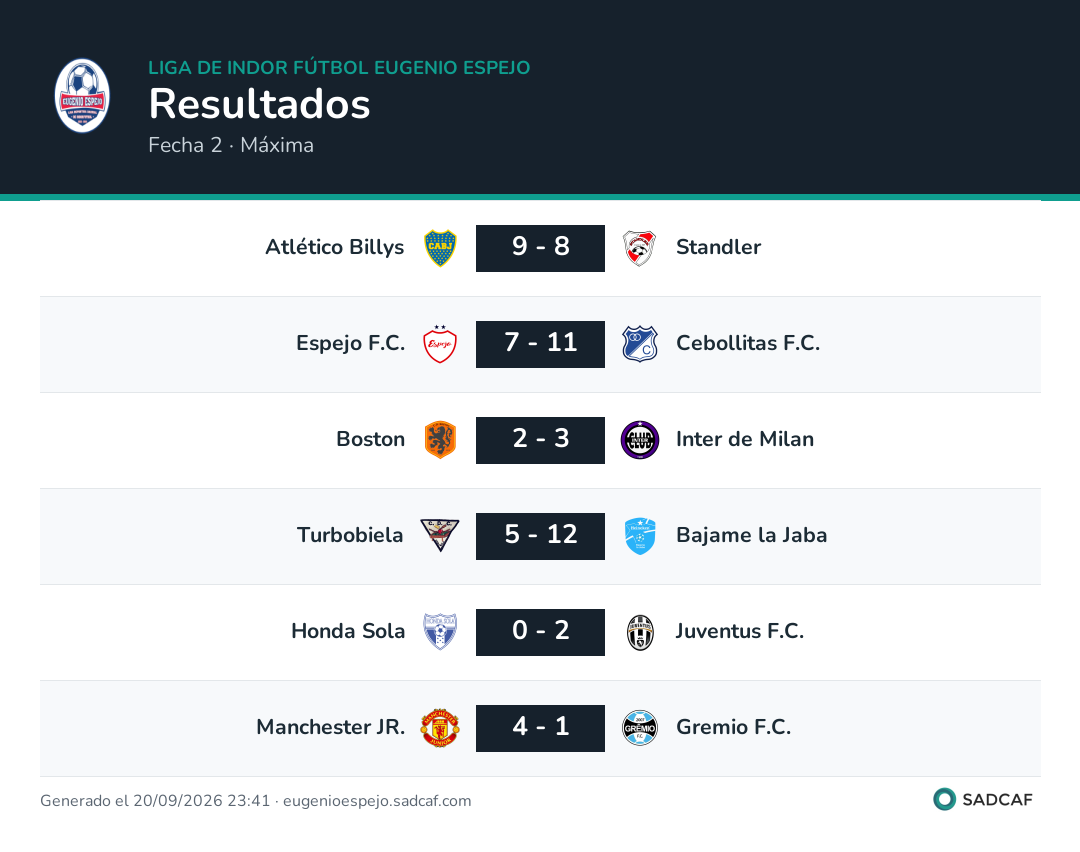Click the Turbobiela triangular crest
1080x852 pixels.
click(440, 535)
